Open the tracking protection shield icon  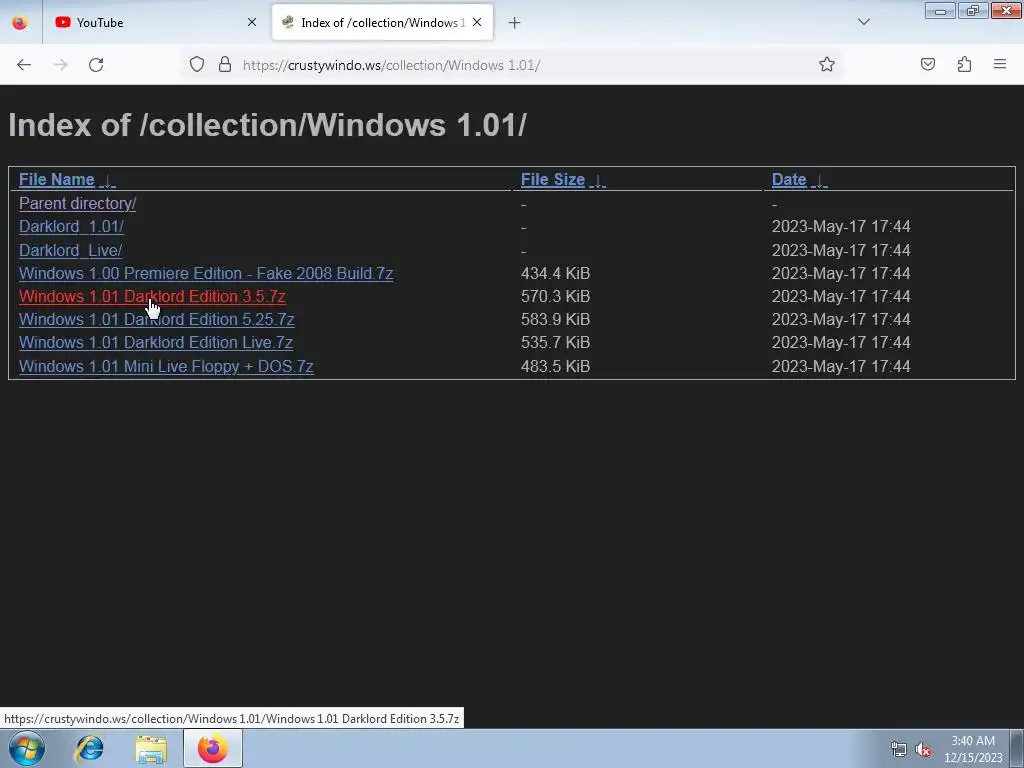click(197, 64)
